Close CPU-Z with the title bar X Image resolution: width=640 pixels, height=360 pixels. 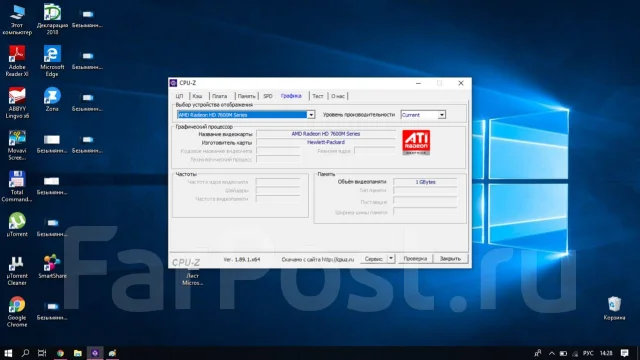[461, 83]
